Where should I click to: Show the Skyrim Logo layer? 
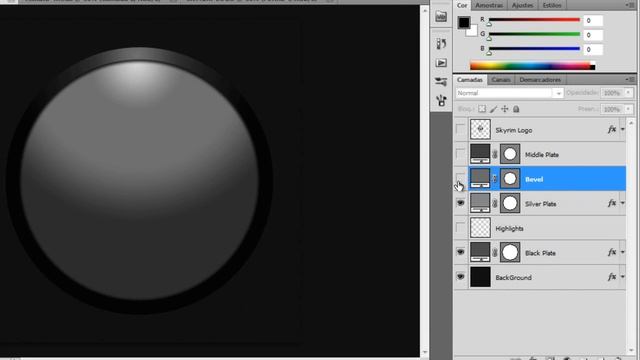click(x=460, y=130)
